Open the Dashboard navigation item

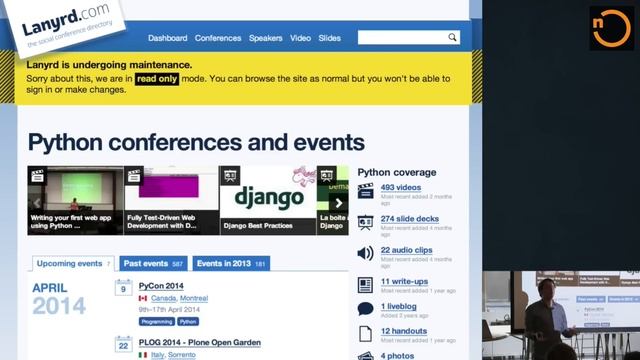(x=167, y=38)
